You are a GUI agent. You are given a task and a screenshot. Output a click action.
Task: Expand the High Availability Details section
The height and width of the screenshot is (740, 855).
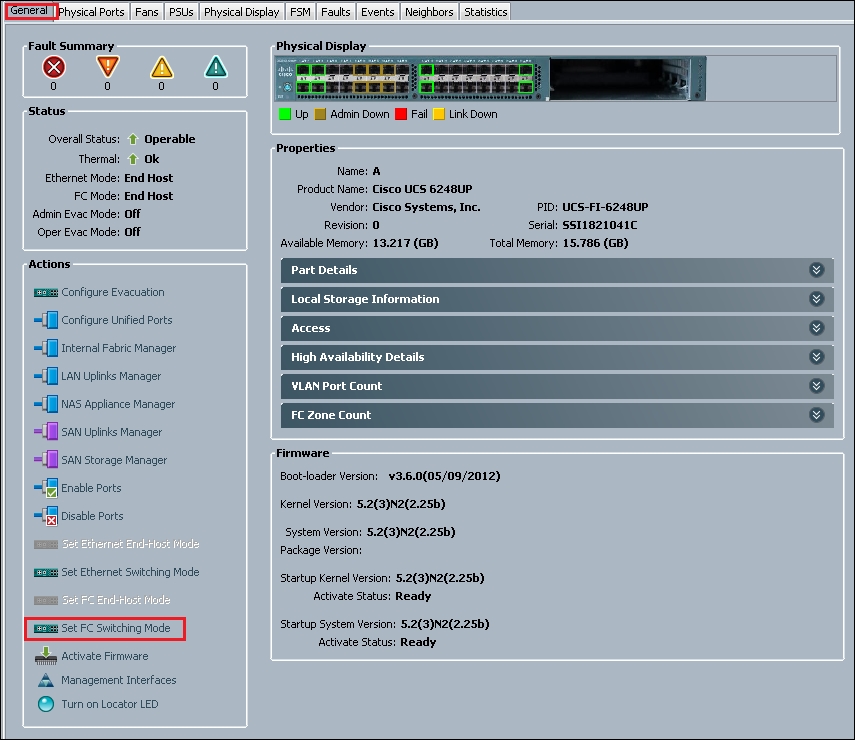click(x=816, y=357)
